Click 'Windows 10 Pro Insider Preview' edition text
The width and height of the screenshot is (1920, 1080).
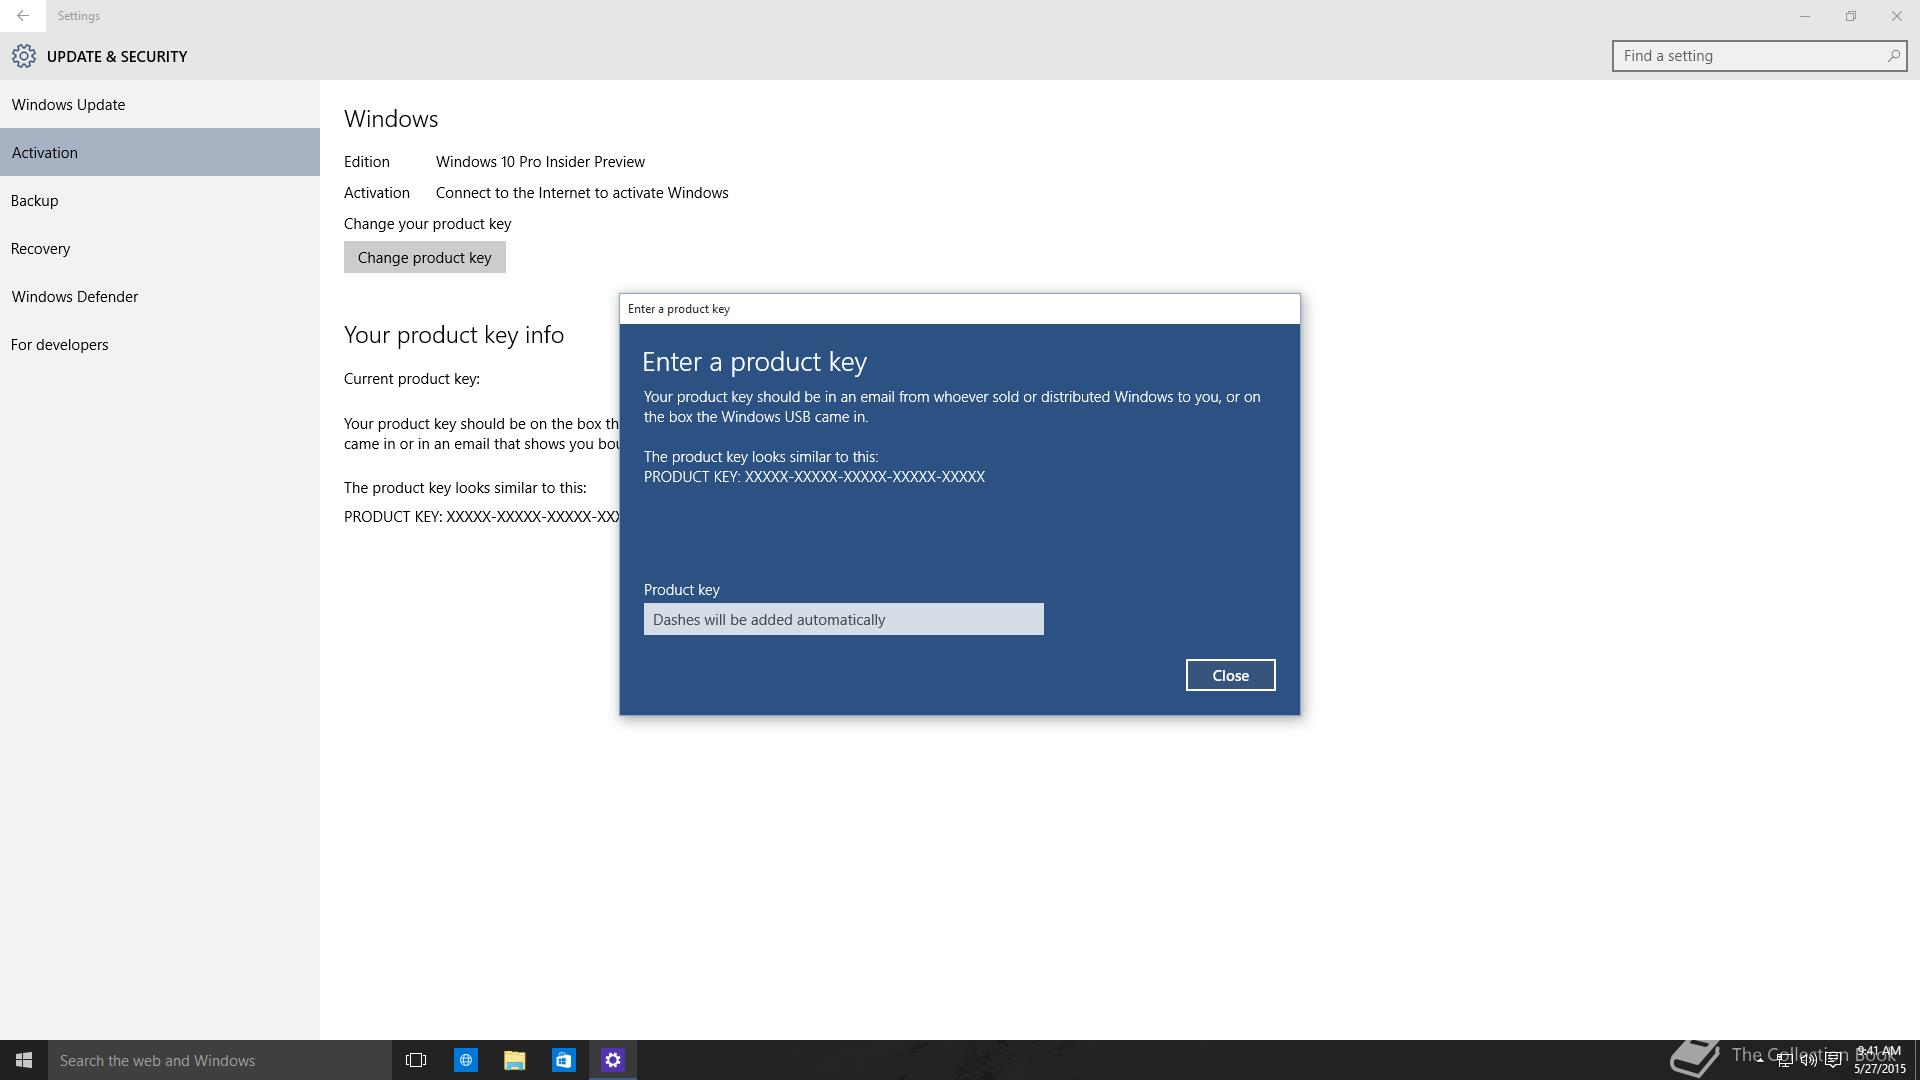coord(540,161)
